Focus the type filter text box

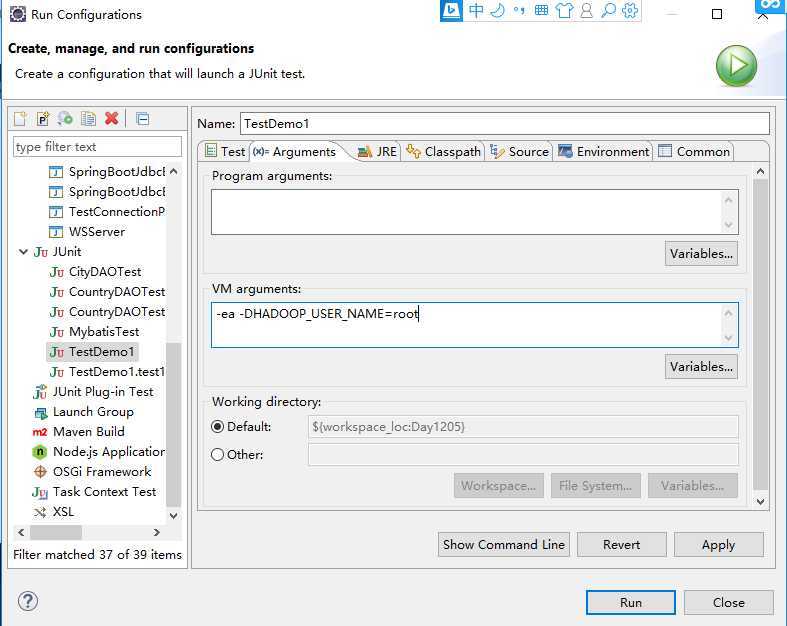(97, 147)
